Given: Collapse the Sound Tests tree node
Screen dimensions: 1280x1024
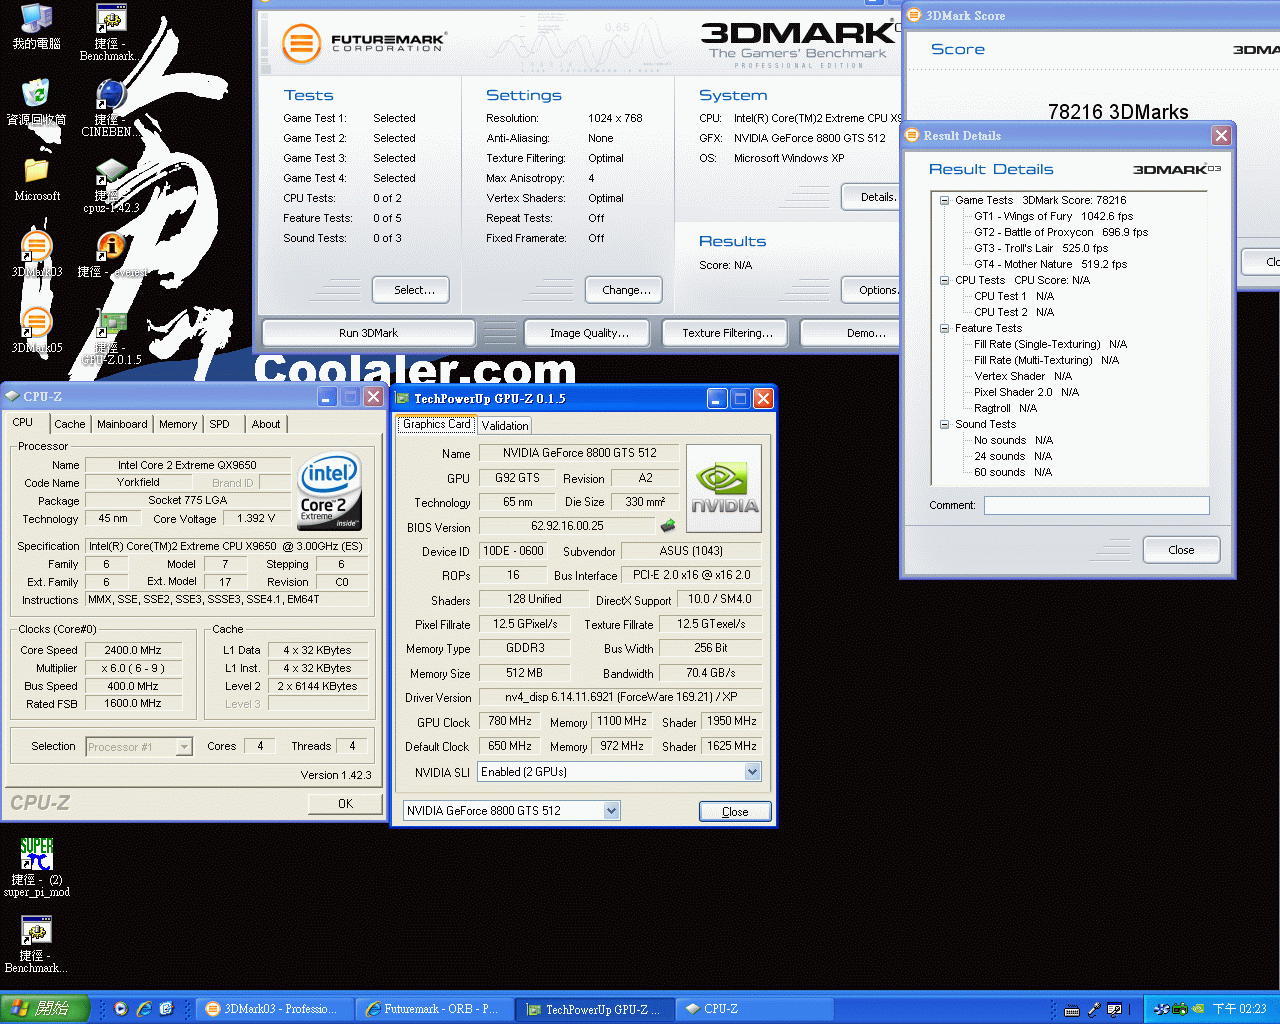Looking at the screenshot, I should pyautogui.click(x=944, y=424).
